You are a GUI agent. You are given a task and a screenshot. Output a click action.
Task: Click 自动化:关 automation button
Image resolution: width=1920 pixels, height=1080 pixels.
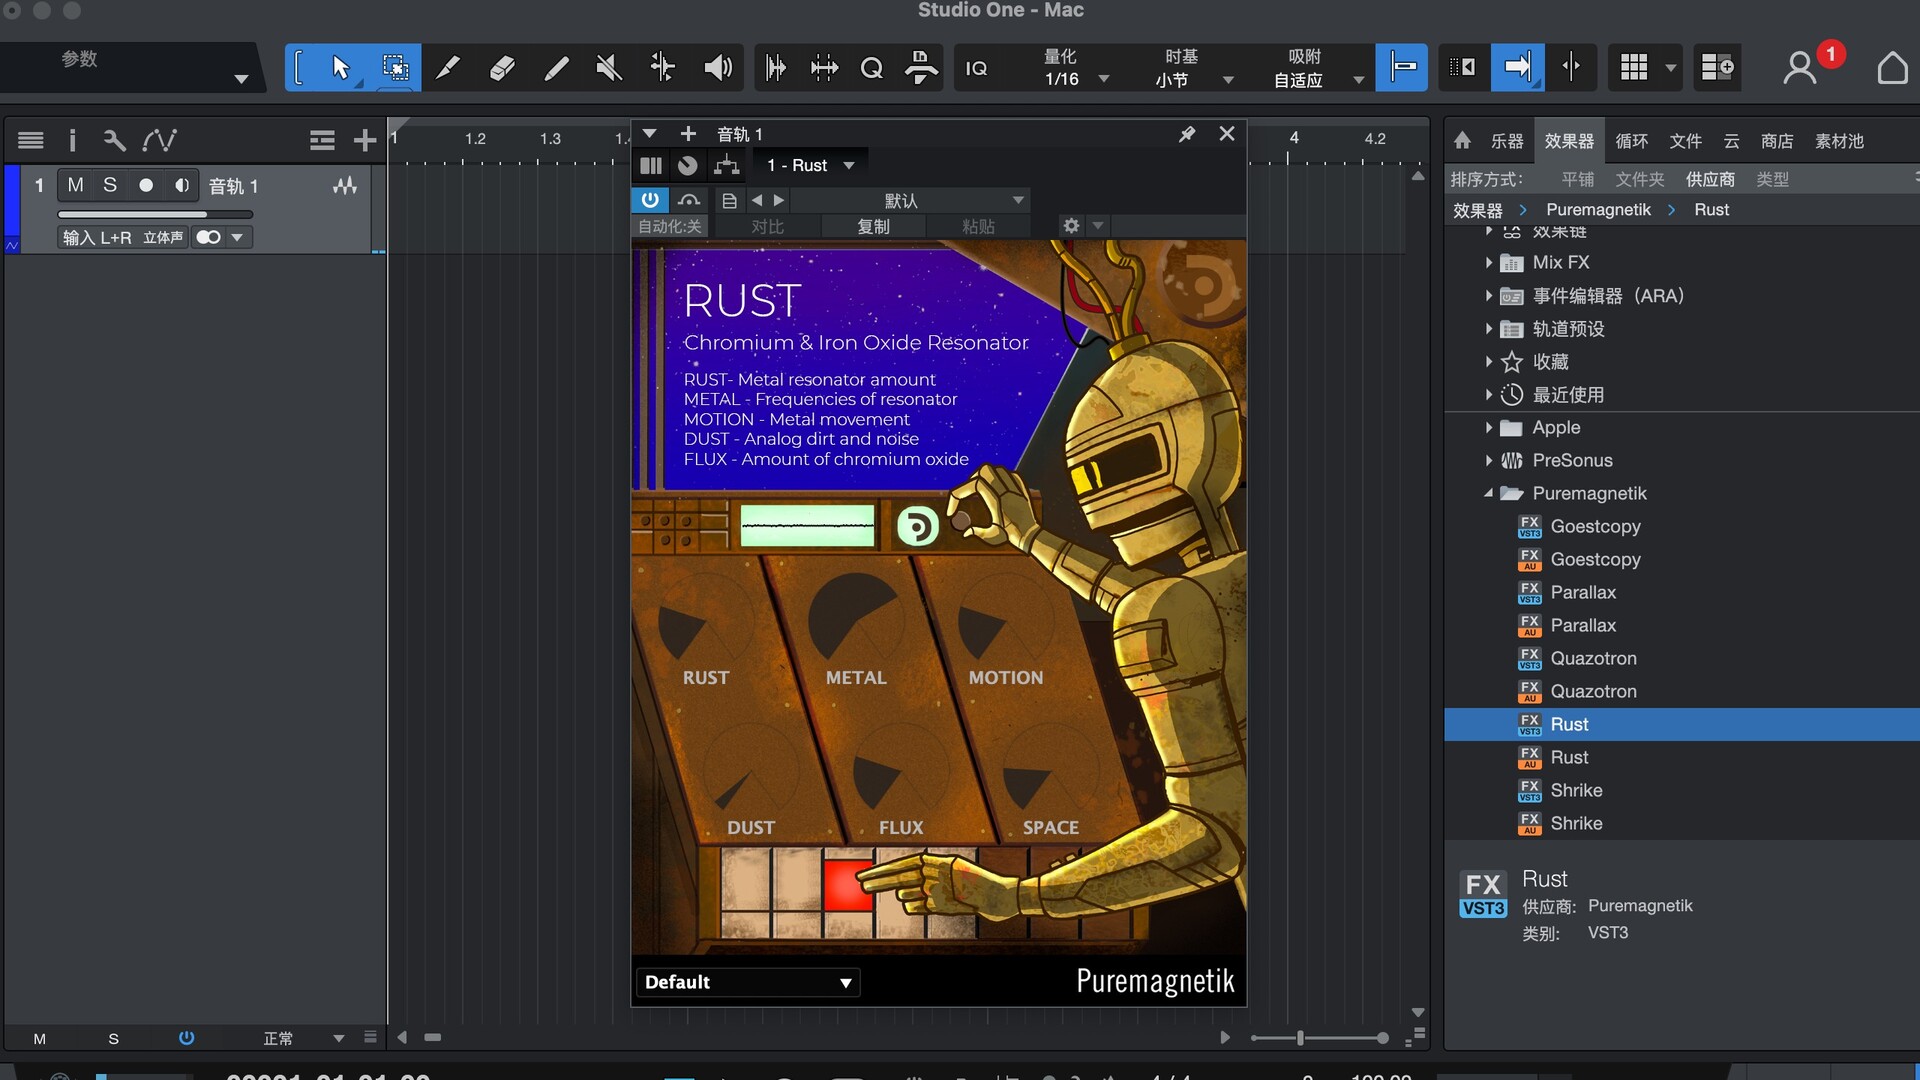670,227
